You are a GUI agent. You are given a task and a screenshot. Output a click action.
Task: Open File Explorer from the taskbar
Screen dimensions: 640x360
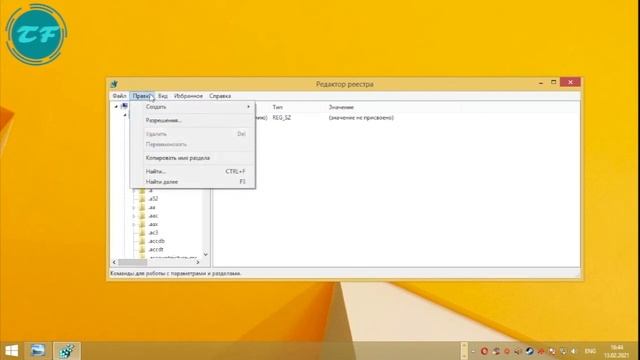click(x=38, y=351)
